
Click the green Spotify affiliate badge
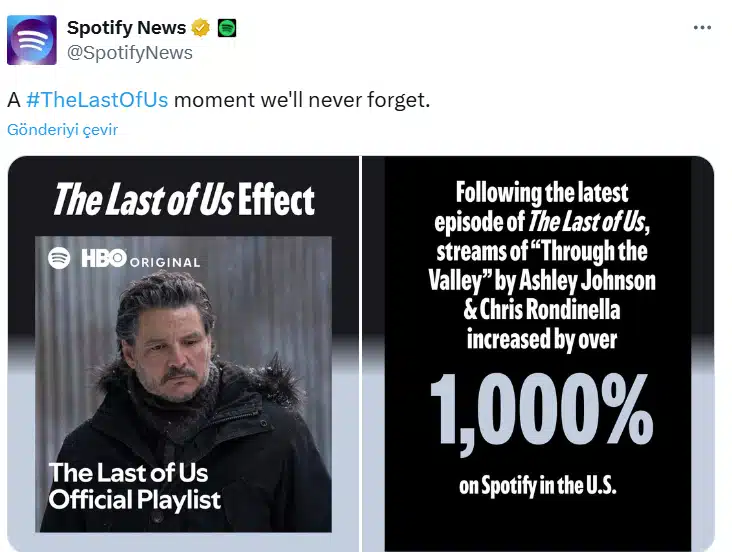(x=227, y=28)
